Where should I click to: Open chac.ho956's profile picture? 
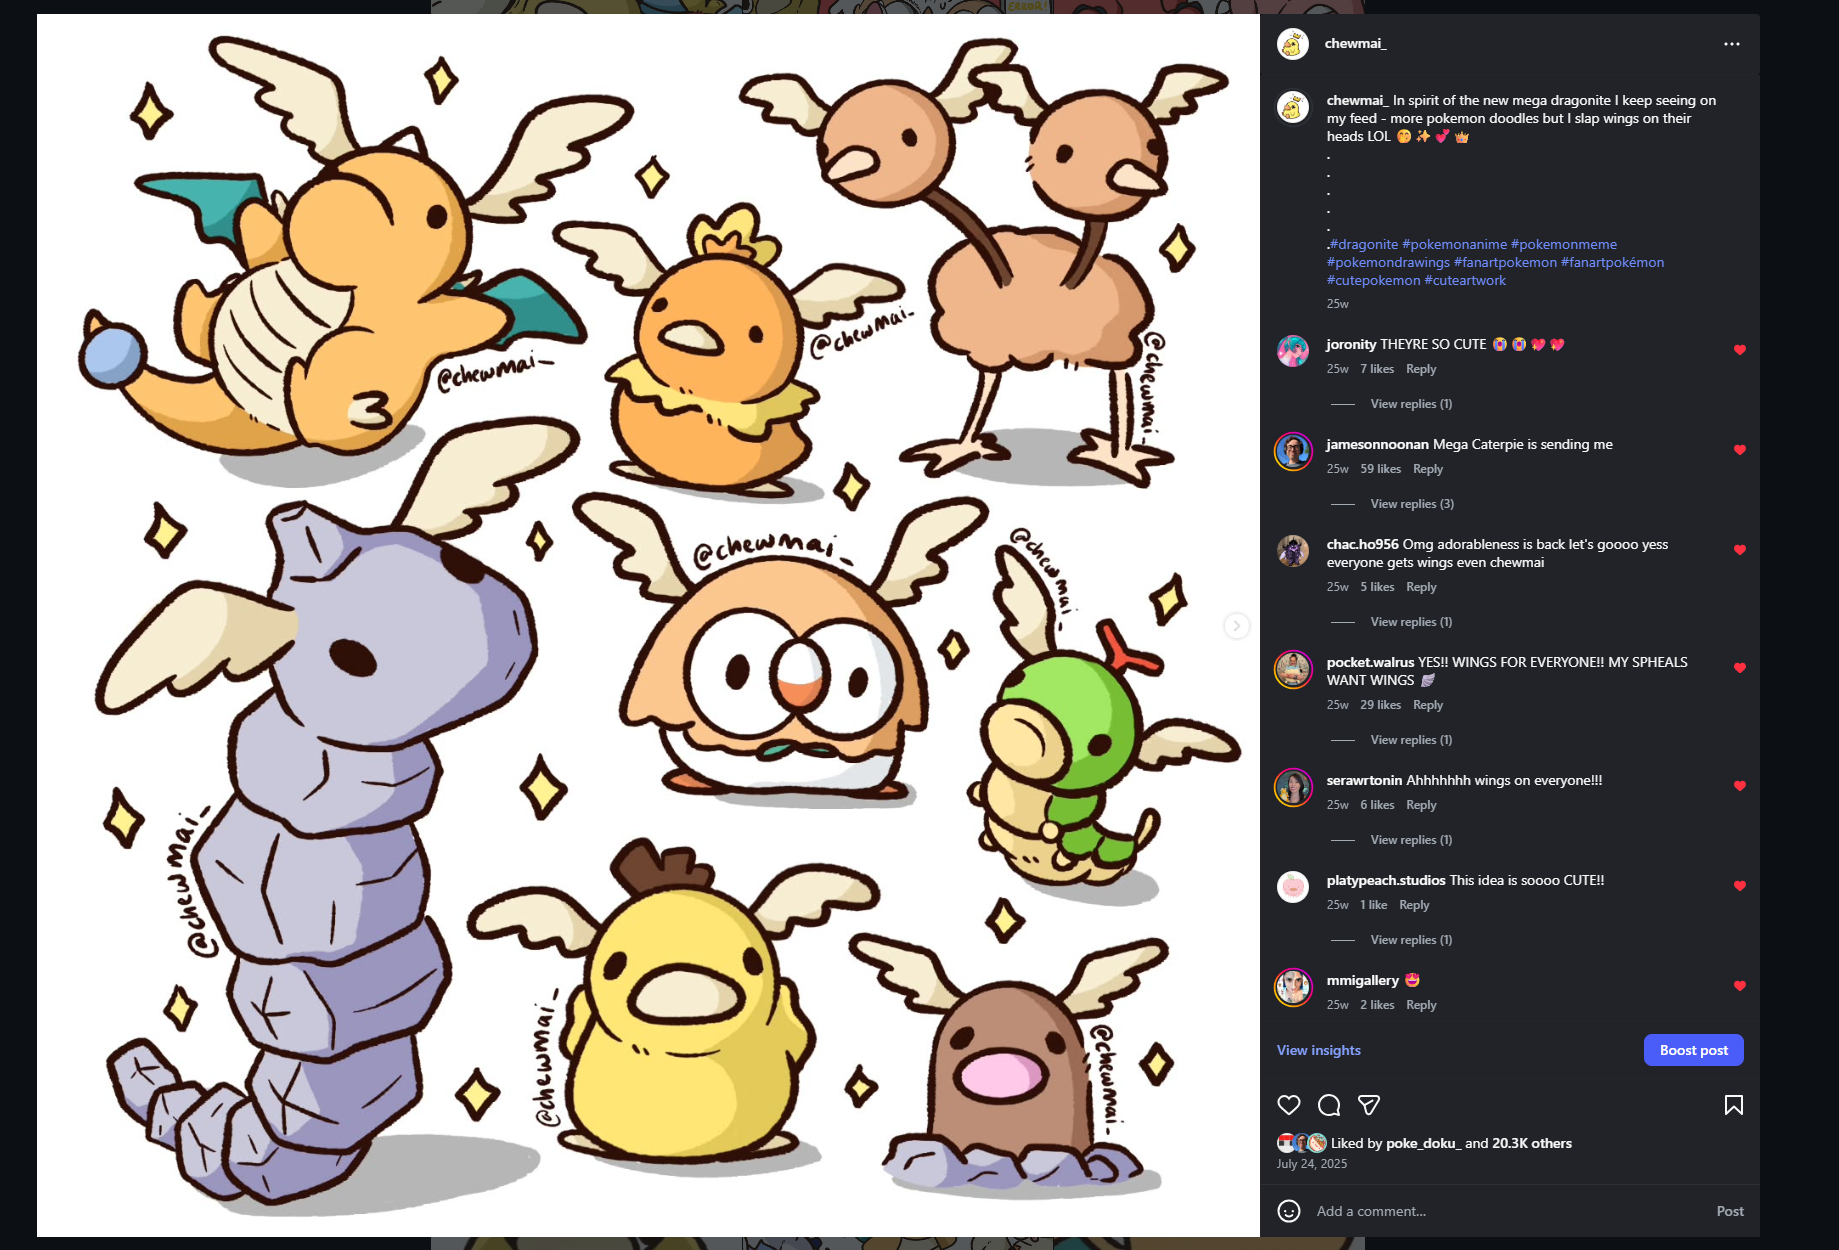tap(1293, 551)
